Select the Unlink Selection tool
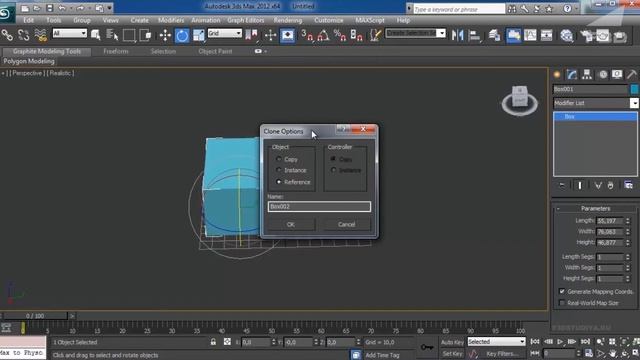This screenshot has width=640, height=360. [23, 36]
